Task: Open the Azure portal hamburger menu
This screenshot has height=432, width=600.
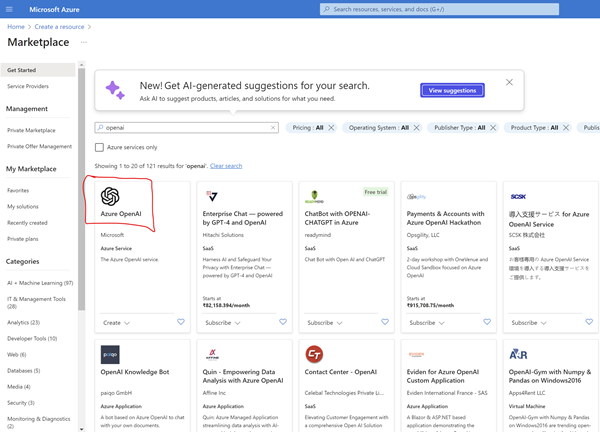Action: 10,9
